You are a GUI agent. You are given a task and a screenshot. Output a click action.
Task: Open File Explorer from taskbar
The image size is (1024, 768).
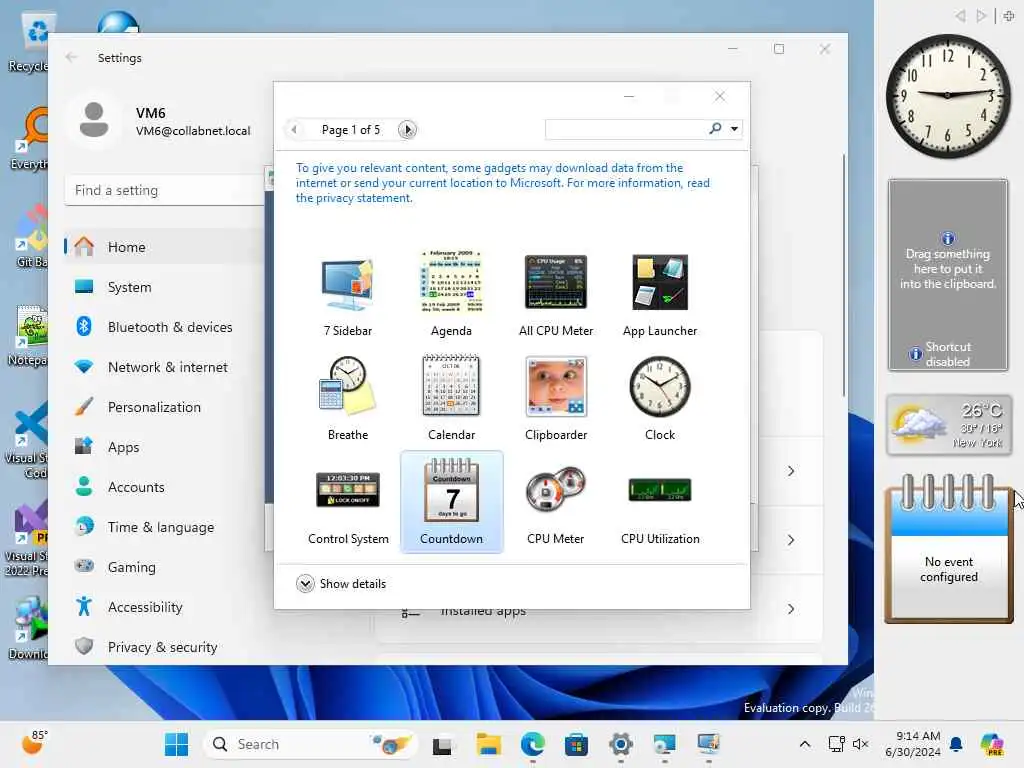click(488, 744)
